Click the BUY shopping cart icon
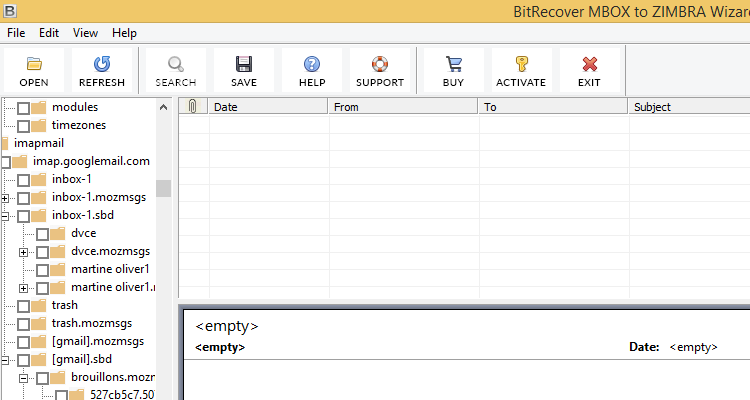 pos(453,64)
